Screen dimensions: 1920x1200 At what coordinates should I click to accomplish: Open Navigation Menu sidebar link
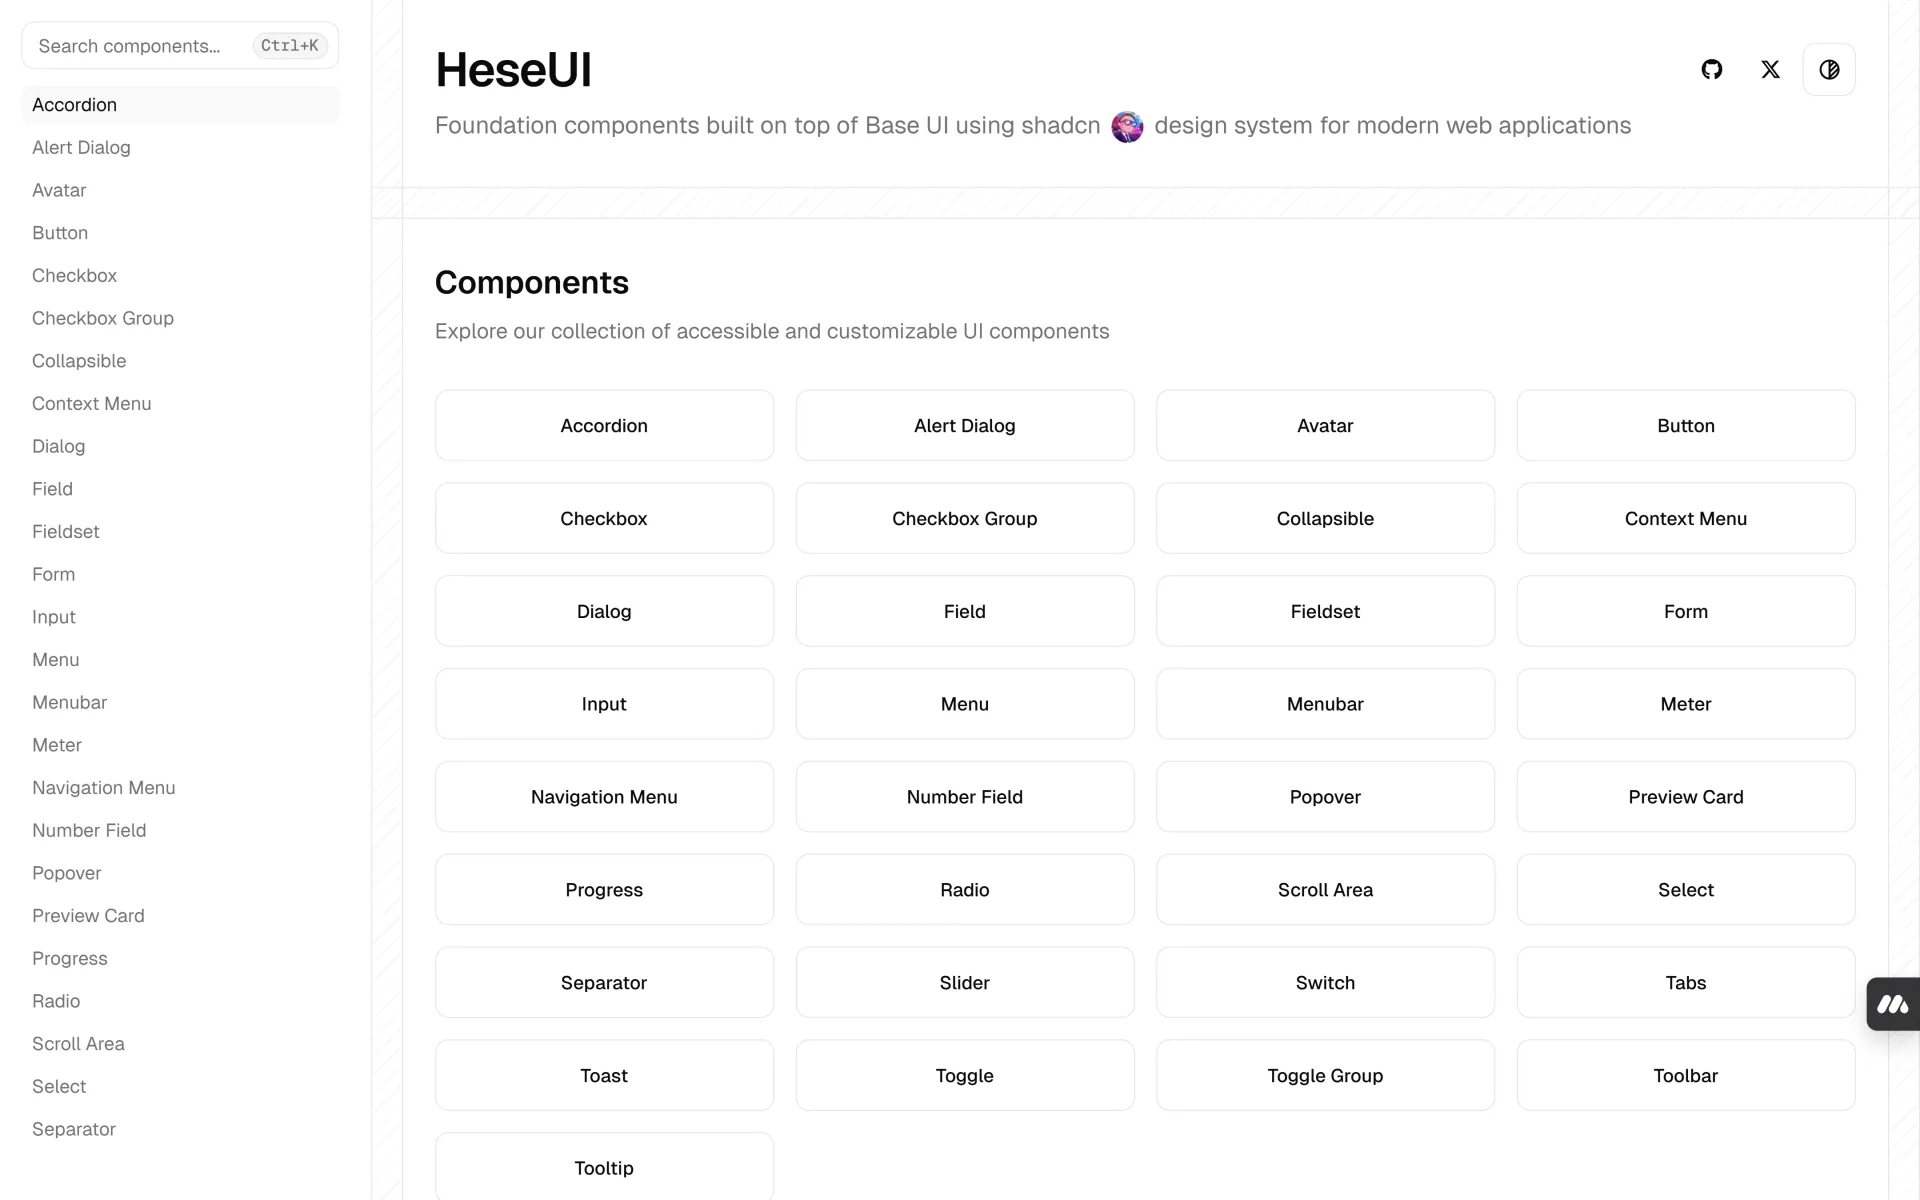coord(104,788)
